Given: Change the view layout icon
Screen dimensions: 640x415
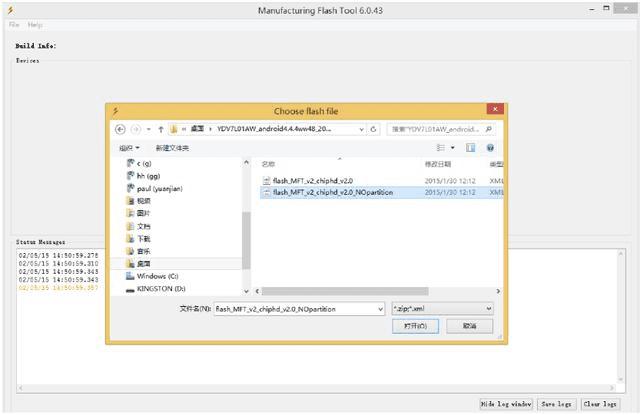Looking at the screenshot, I should [x=441, y=147].
